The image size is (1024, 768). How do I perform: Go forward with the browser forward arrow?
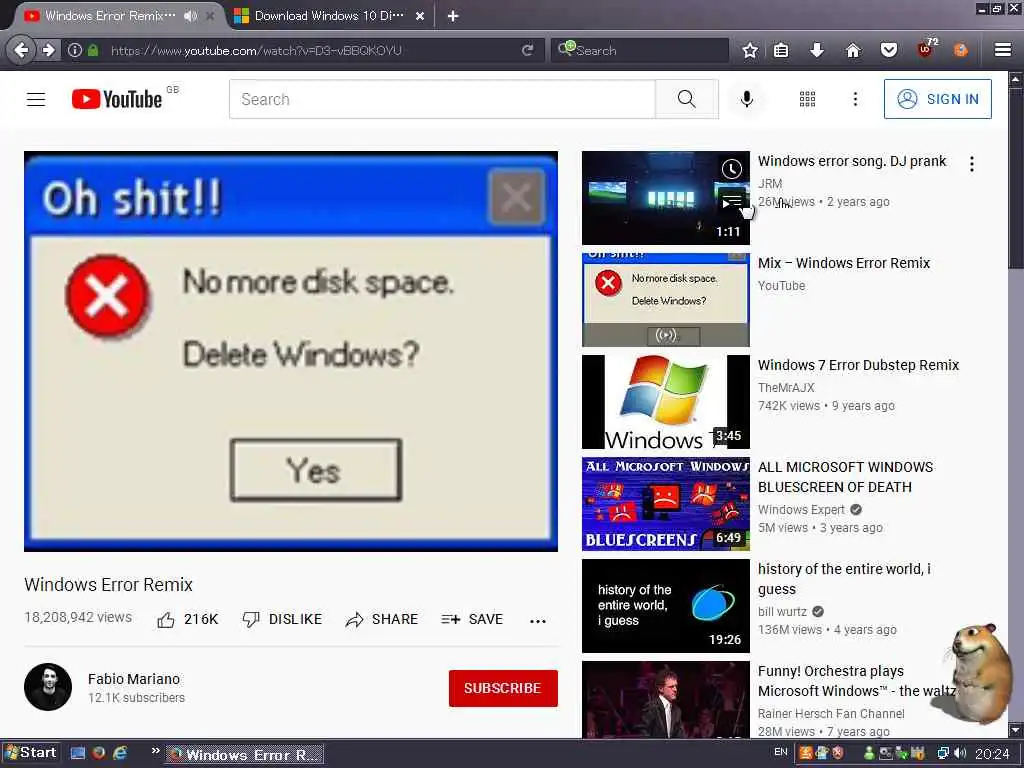(48, 50)
